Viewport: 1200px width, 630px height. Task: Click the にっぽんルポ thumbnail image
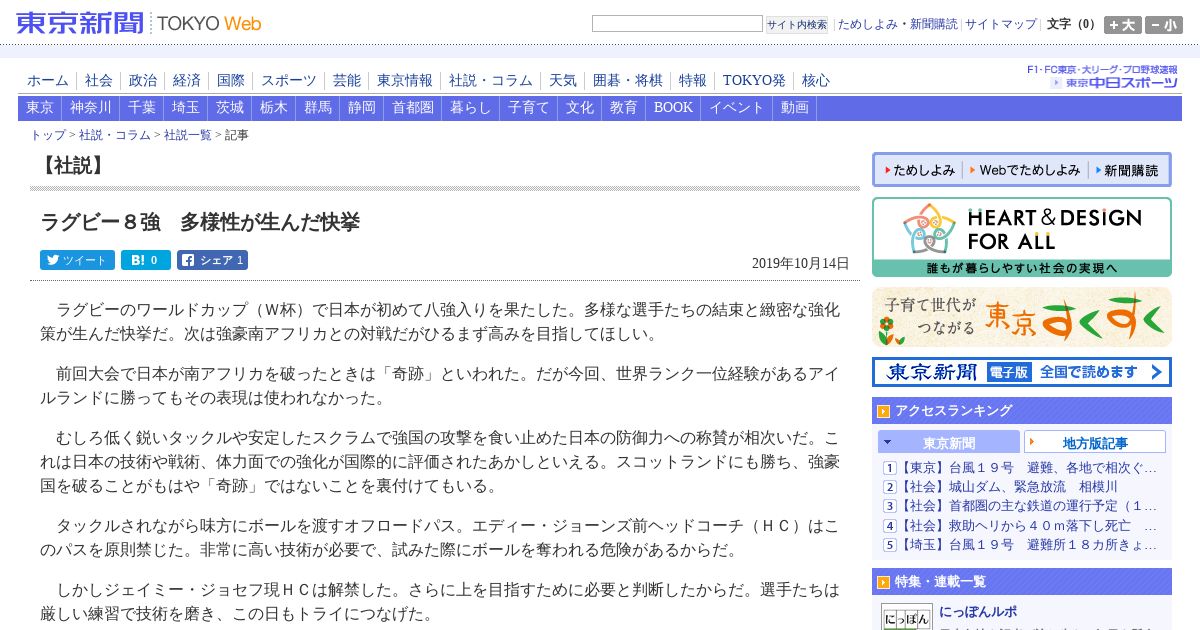[906, 617]
